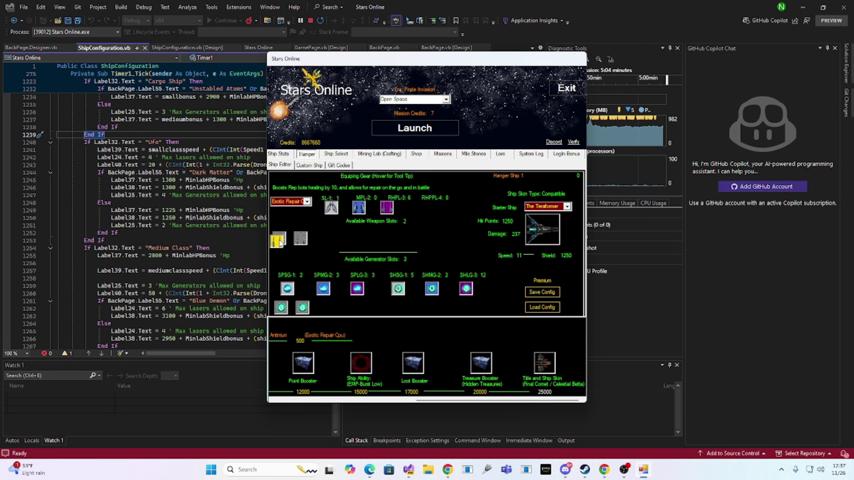Open the Custom Ship sub-tab
This screenshot has height=480, width=854.
309,165
